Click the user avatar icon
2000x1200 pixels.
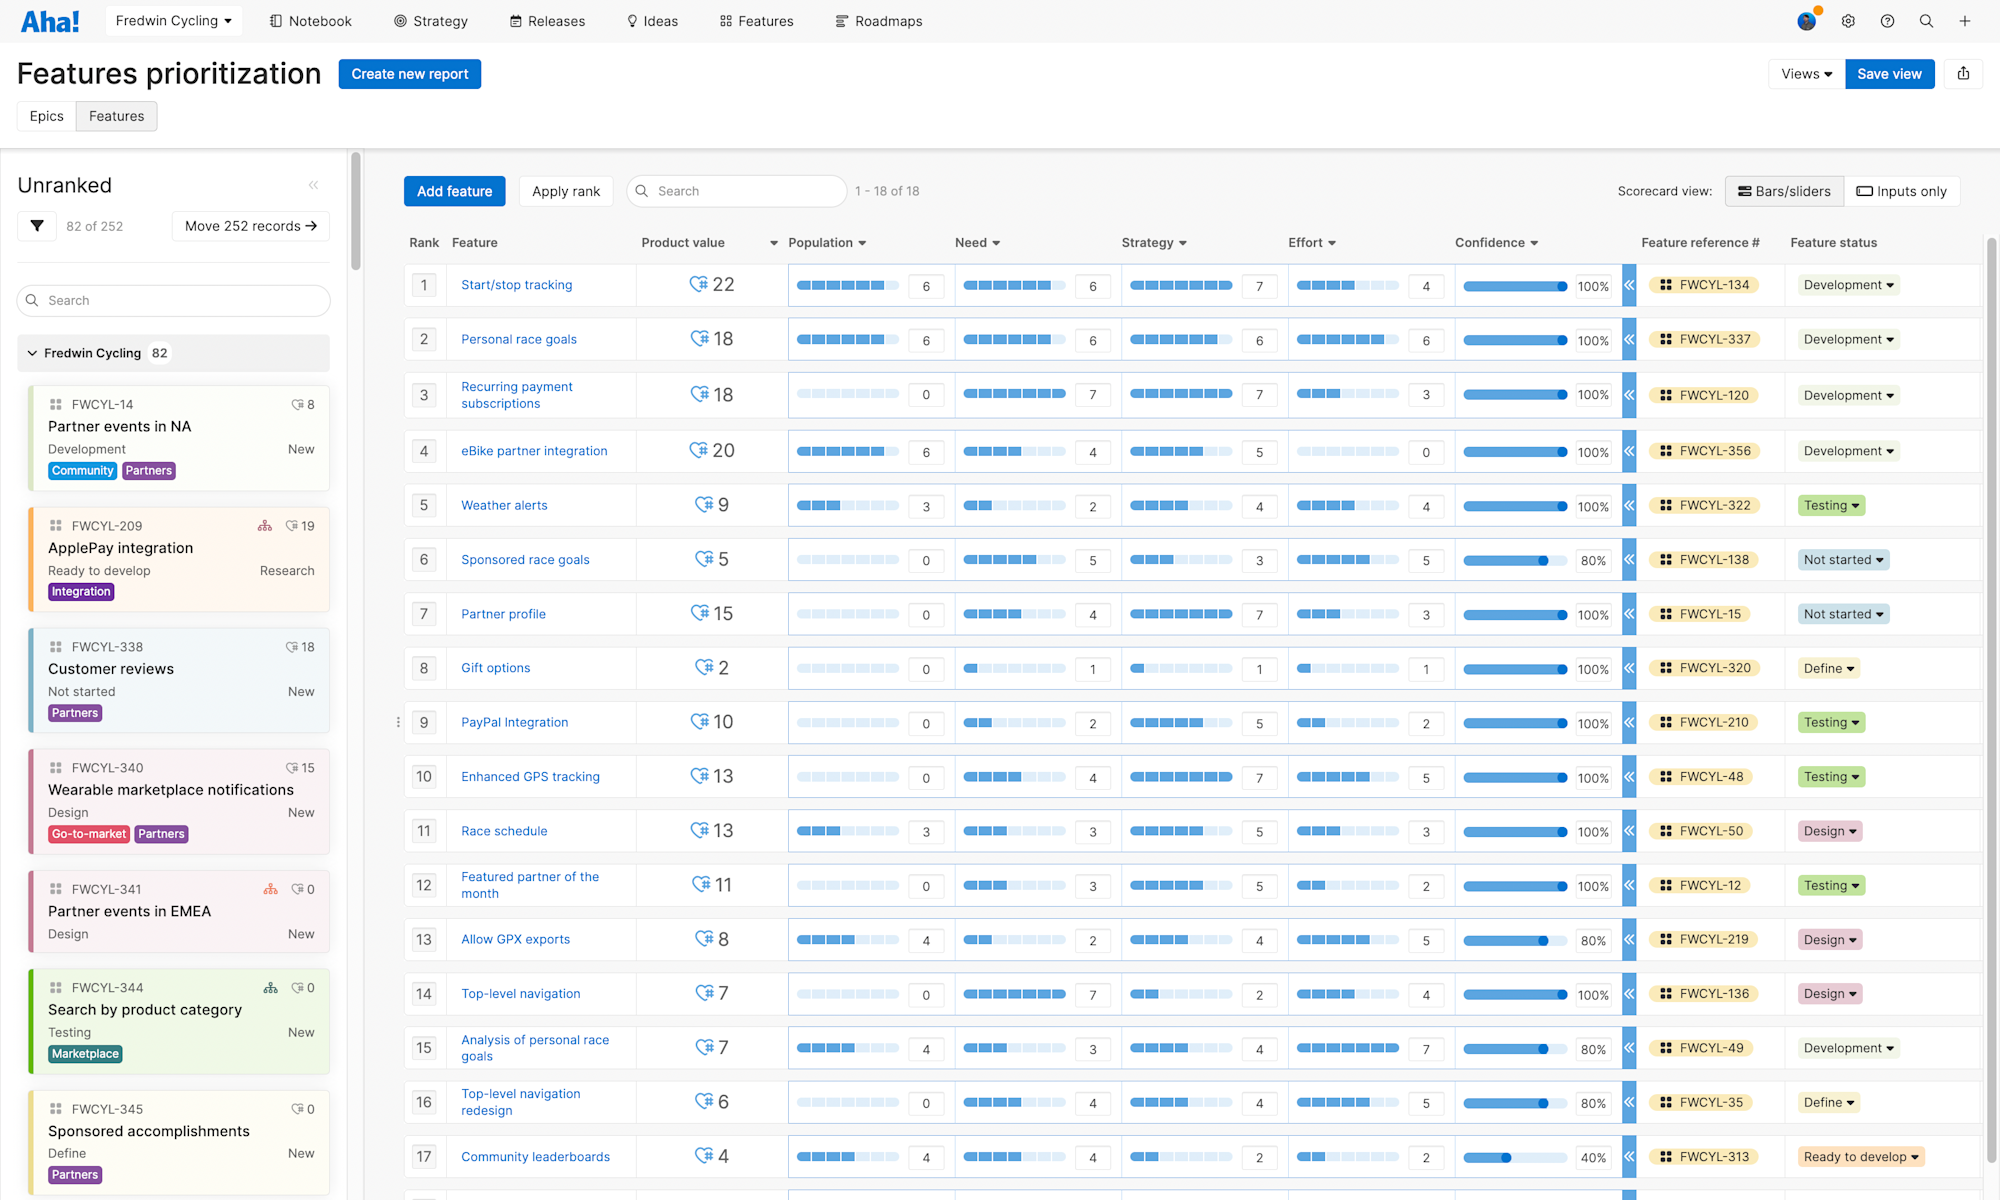(x=1806, y=21)
